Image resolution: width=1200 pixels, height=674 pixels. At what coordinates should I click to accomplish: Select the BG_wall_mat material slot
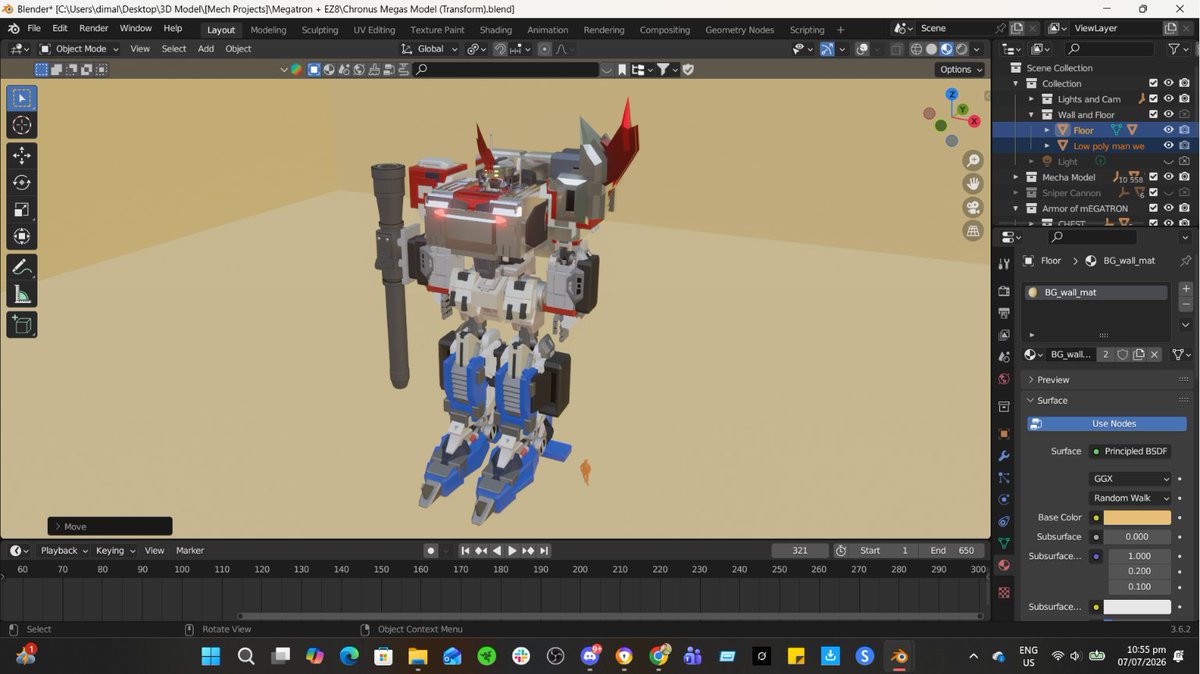[x=1097, y=292]
